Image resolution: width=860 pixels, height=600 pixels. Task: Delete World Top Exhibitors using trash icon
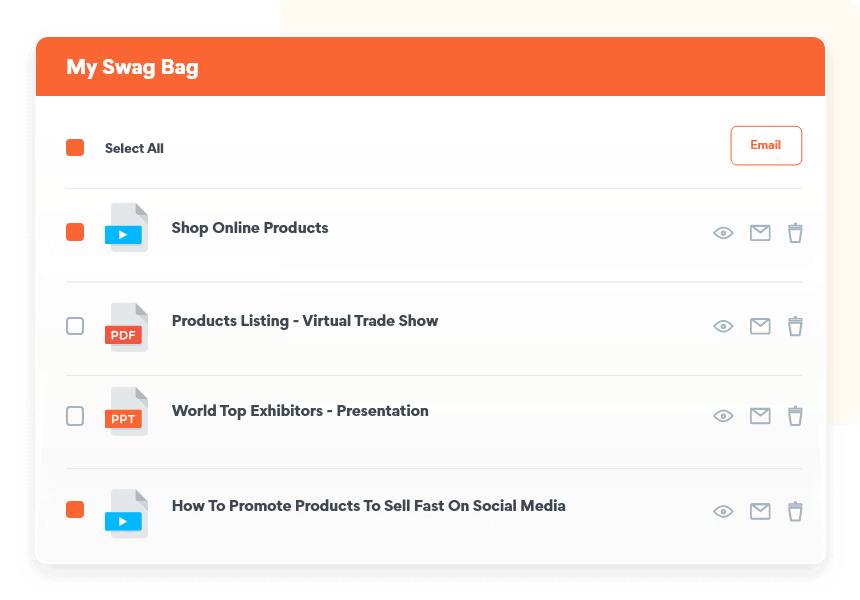(x=795, y=415)
